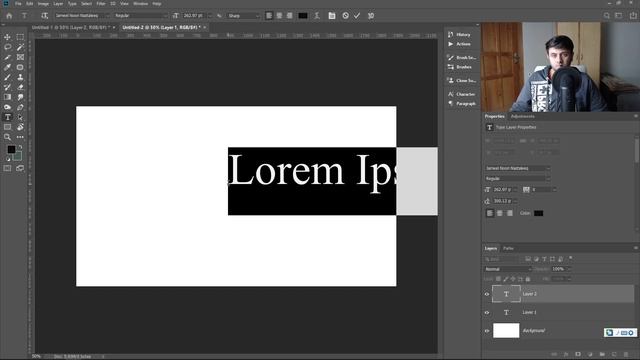The image size is (640, 360).
Task: Open Regular style dropdown in Properties panel
Action: click(x=518, y=178)
